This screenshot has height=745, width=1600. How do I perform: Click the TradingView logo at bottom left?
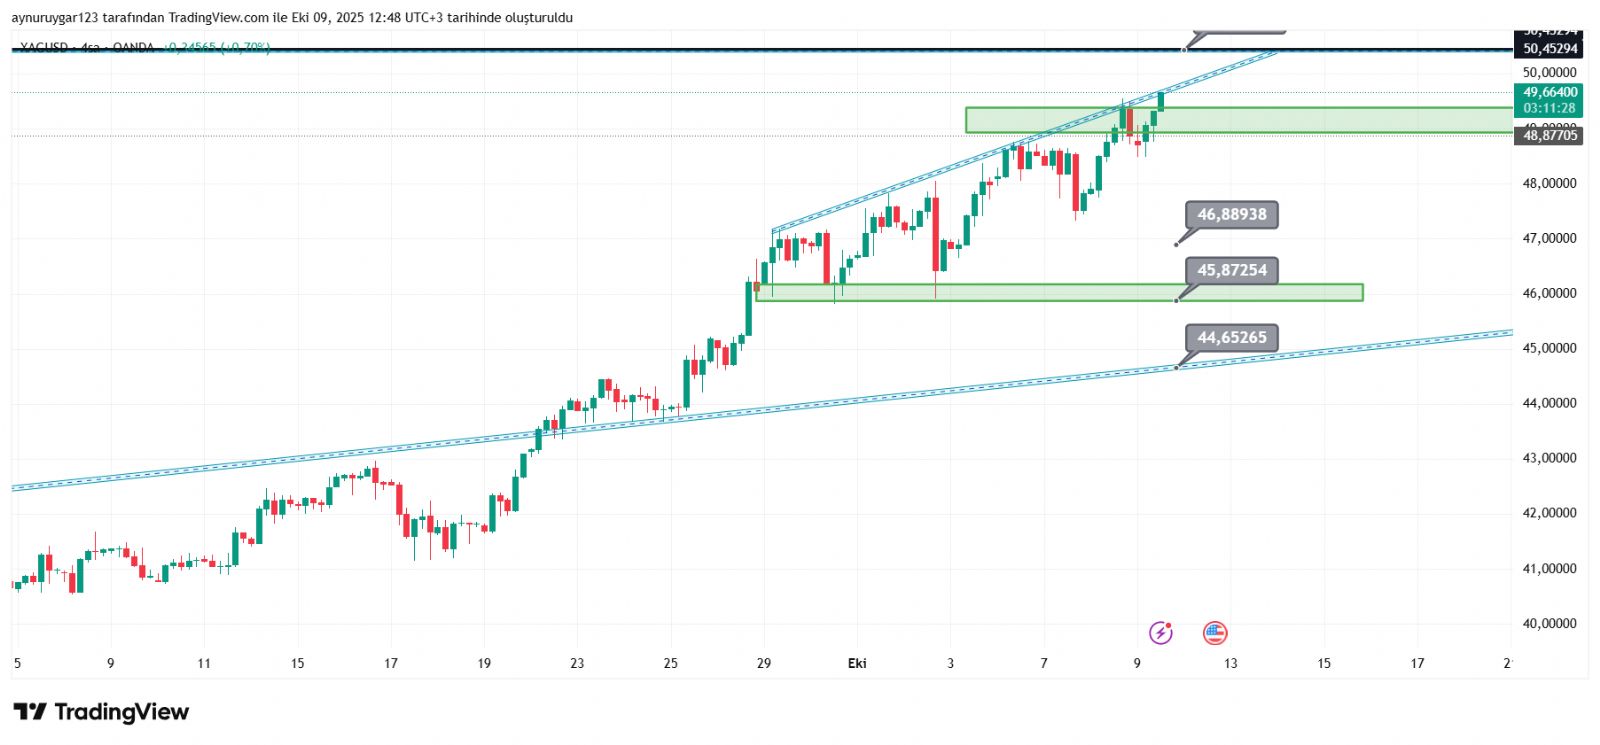click(x=101, y=712)
